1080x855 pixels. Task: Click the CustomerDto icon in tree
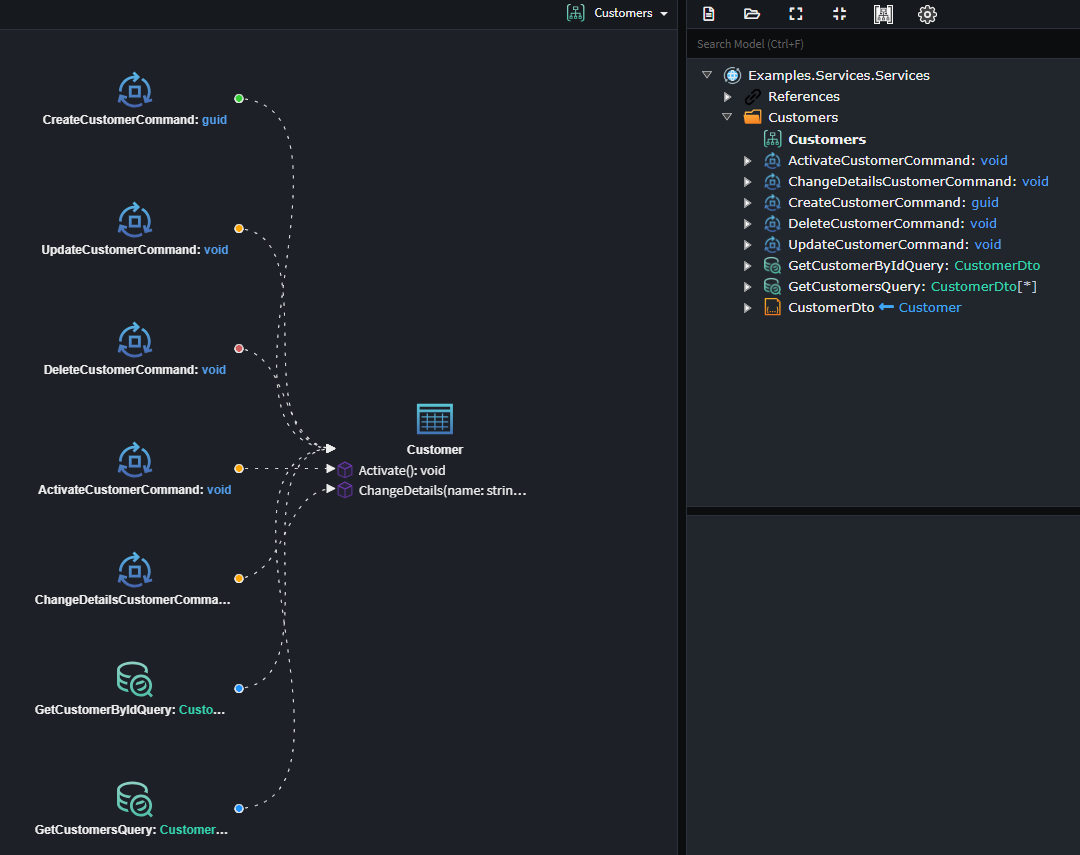pos(773,307)
